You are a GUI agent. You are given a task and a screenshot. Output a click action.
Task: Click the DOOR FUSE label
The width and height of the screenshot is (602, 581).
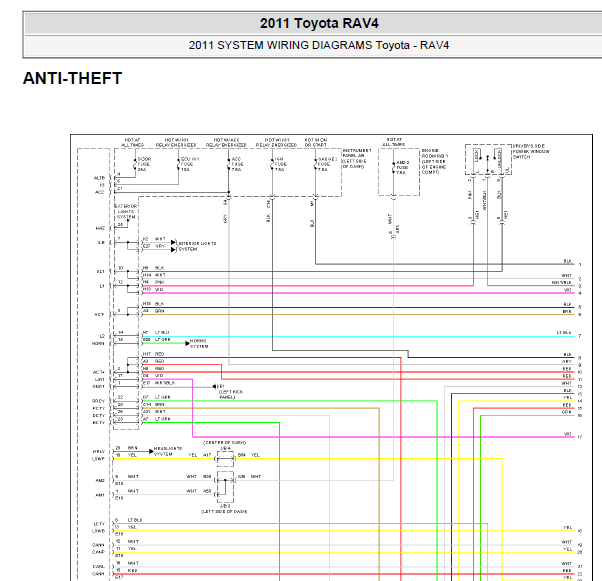coord(144,164)
